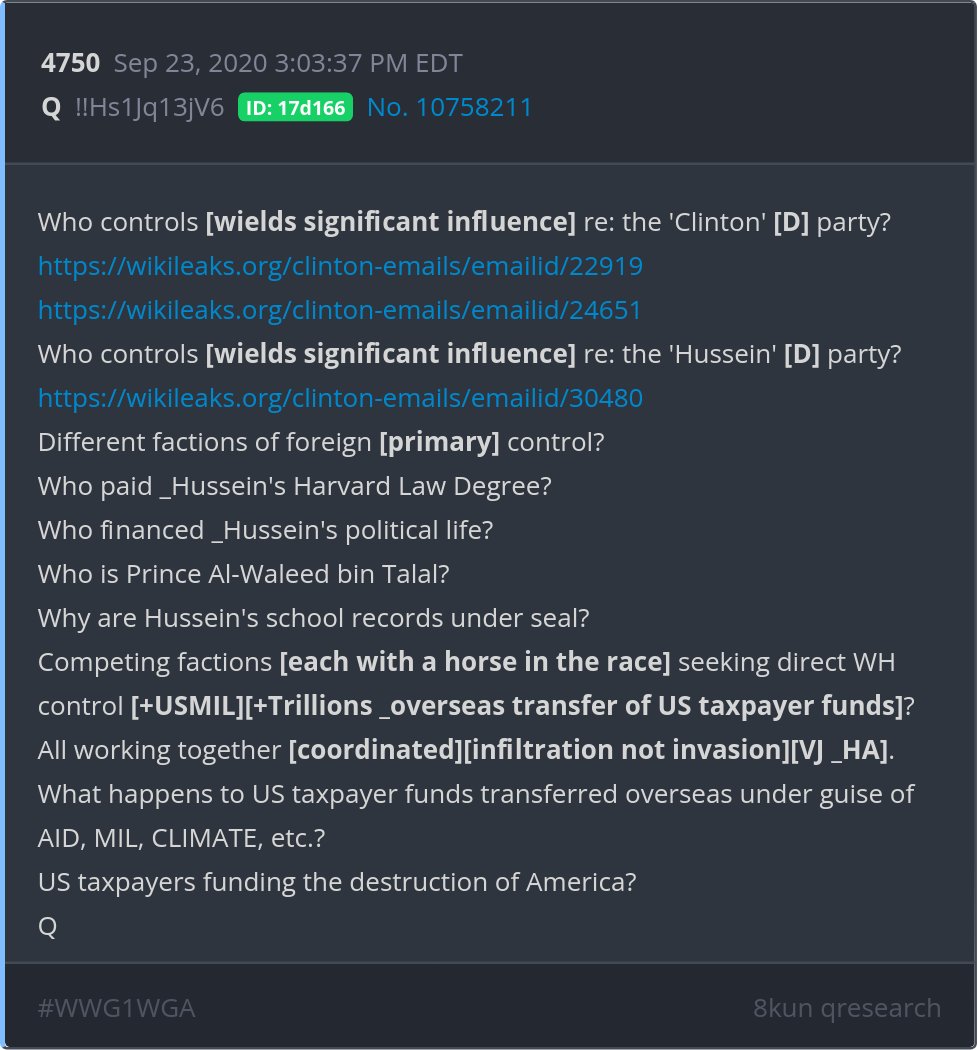
Task: Click the bold "[infiltration not invasion]" text
Action: point(627,750)
